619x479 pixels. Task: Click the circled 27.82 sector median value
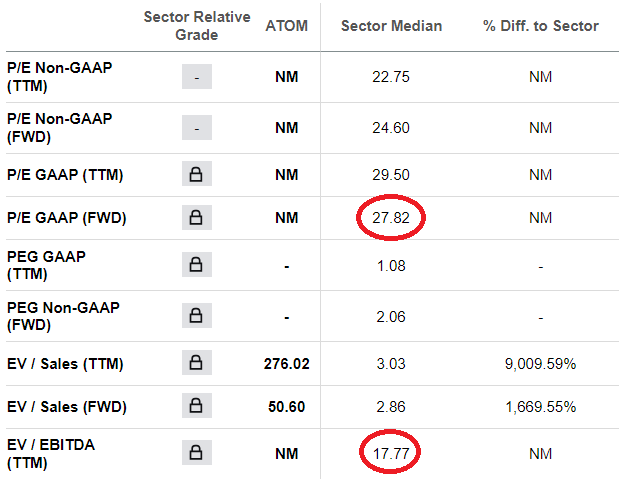[391, 218]
